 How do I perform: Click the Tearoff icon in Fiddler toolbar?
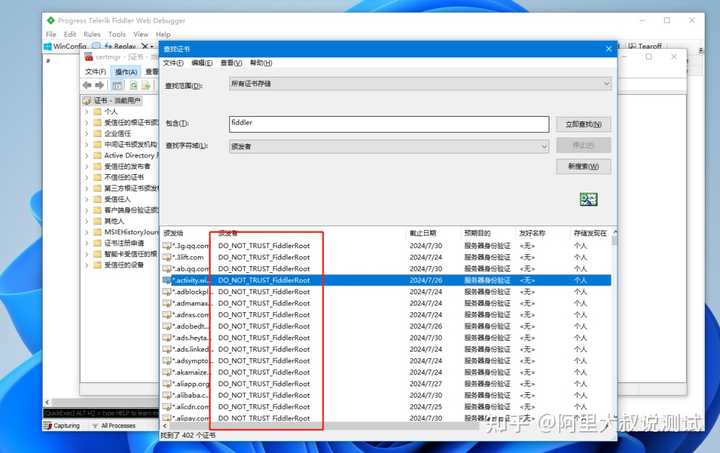(645, 46)
